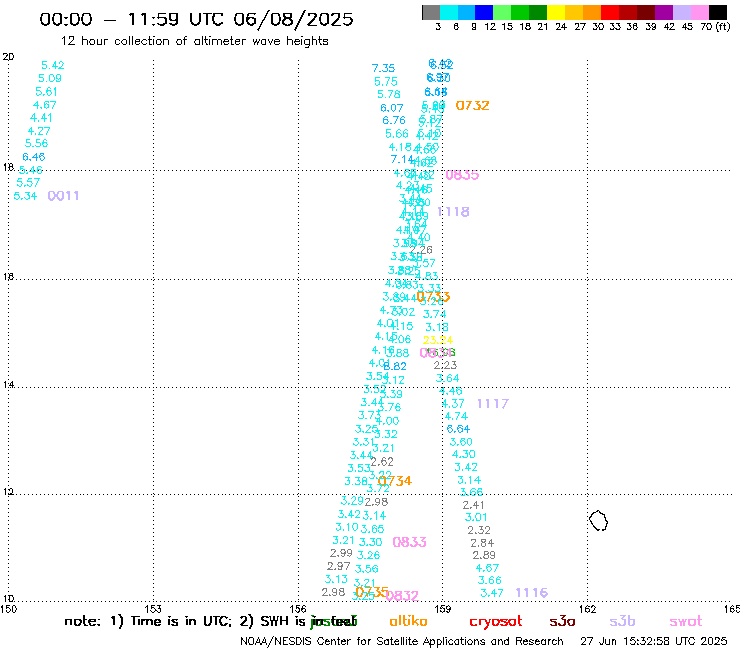Select the pink 'swot' legend label

[x=686, y=622]
